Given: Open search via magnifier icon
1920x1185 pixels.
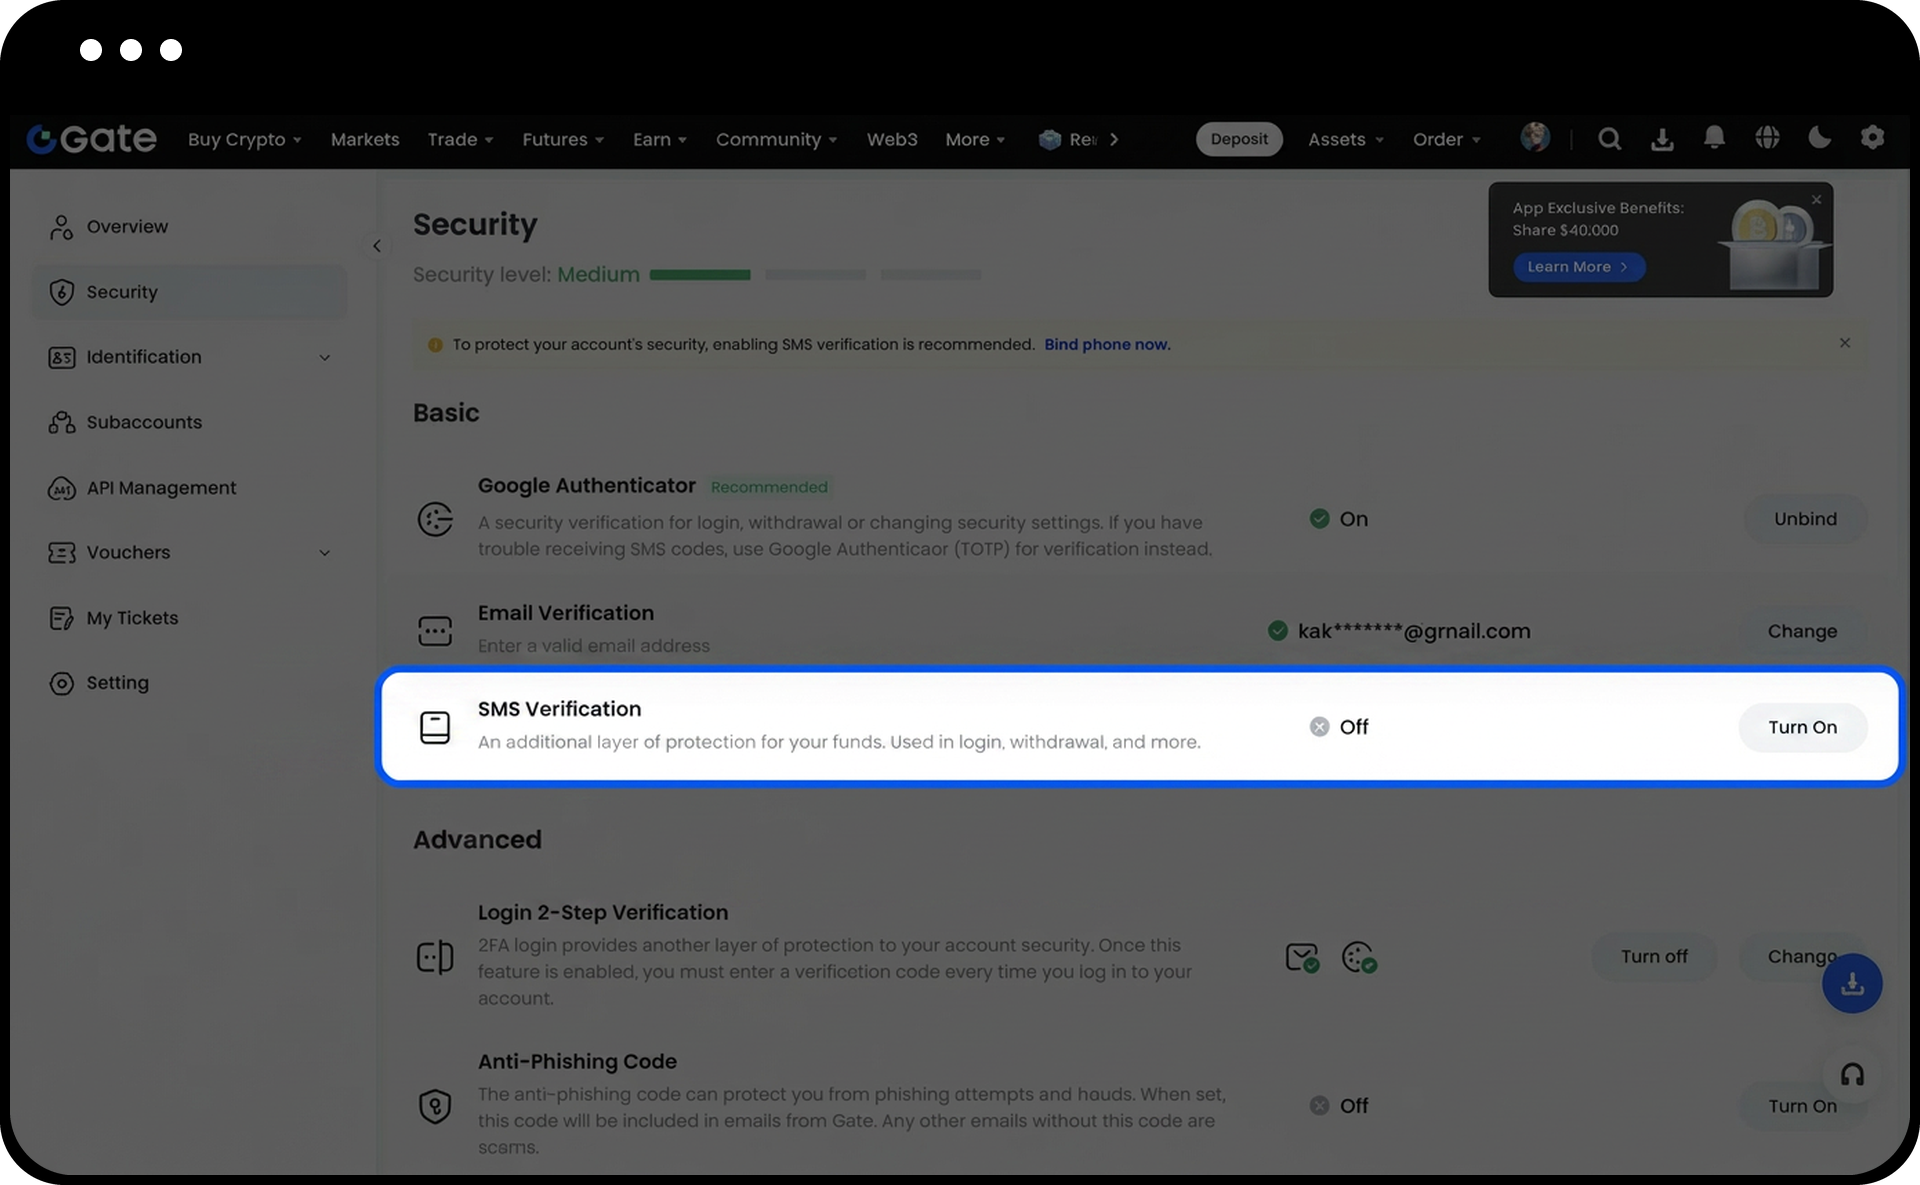Looking at the screenshot, I should 1609,139.
